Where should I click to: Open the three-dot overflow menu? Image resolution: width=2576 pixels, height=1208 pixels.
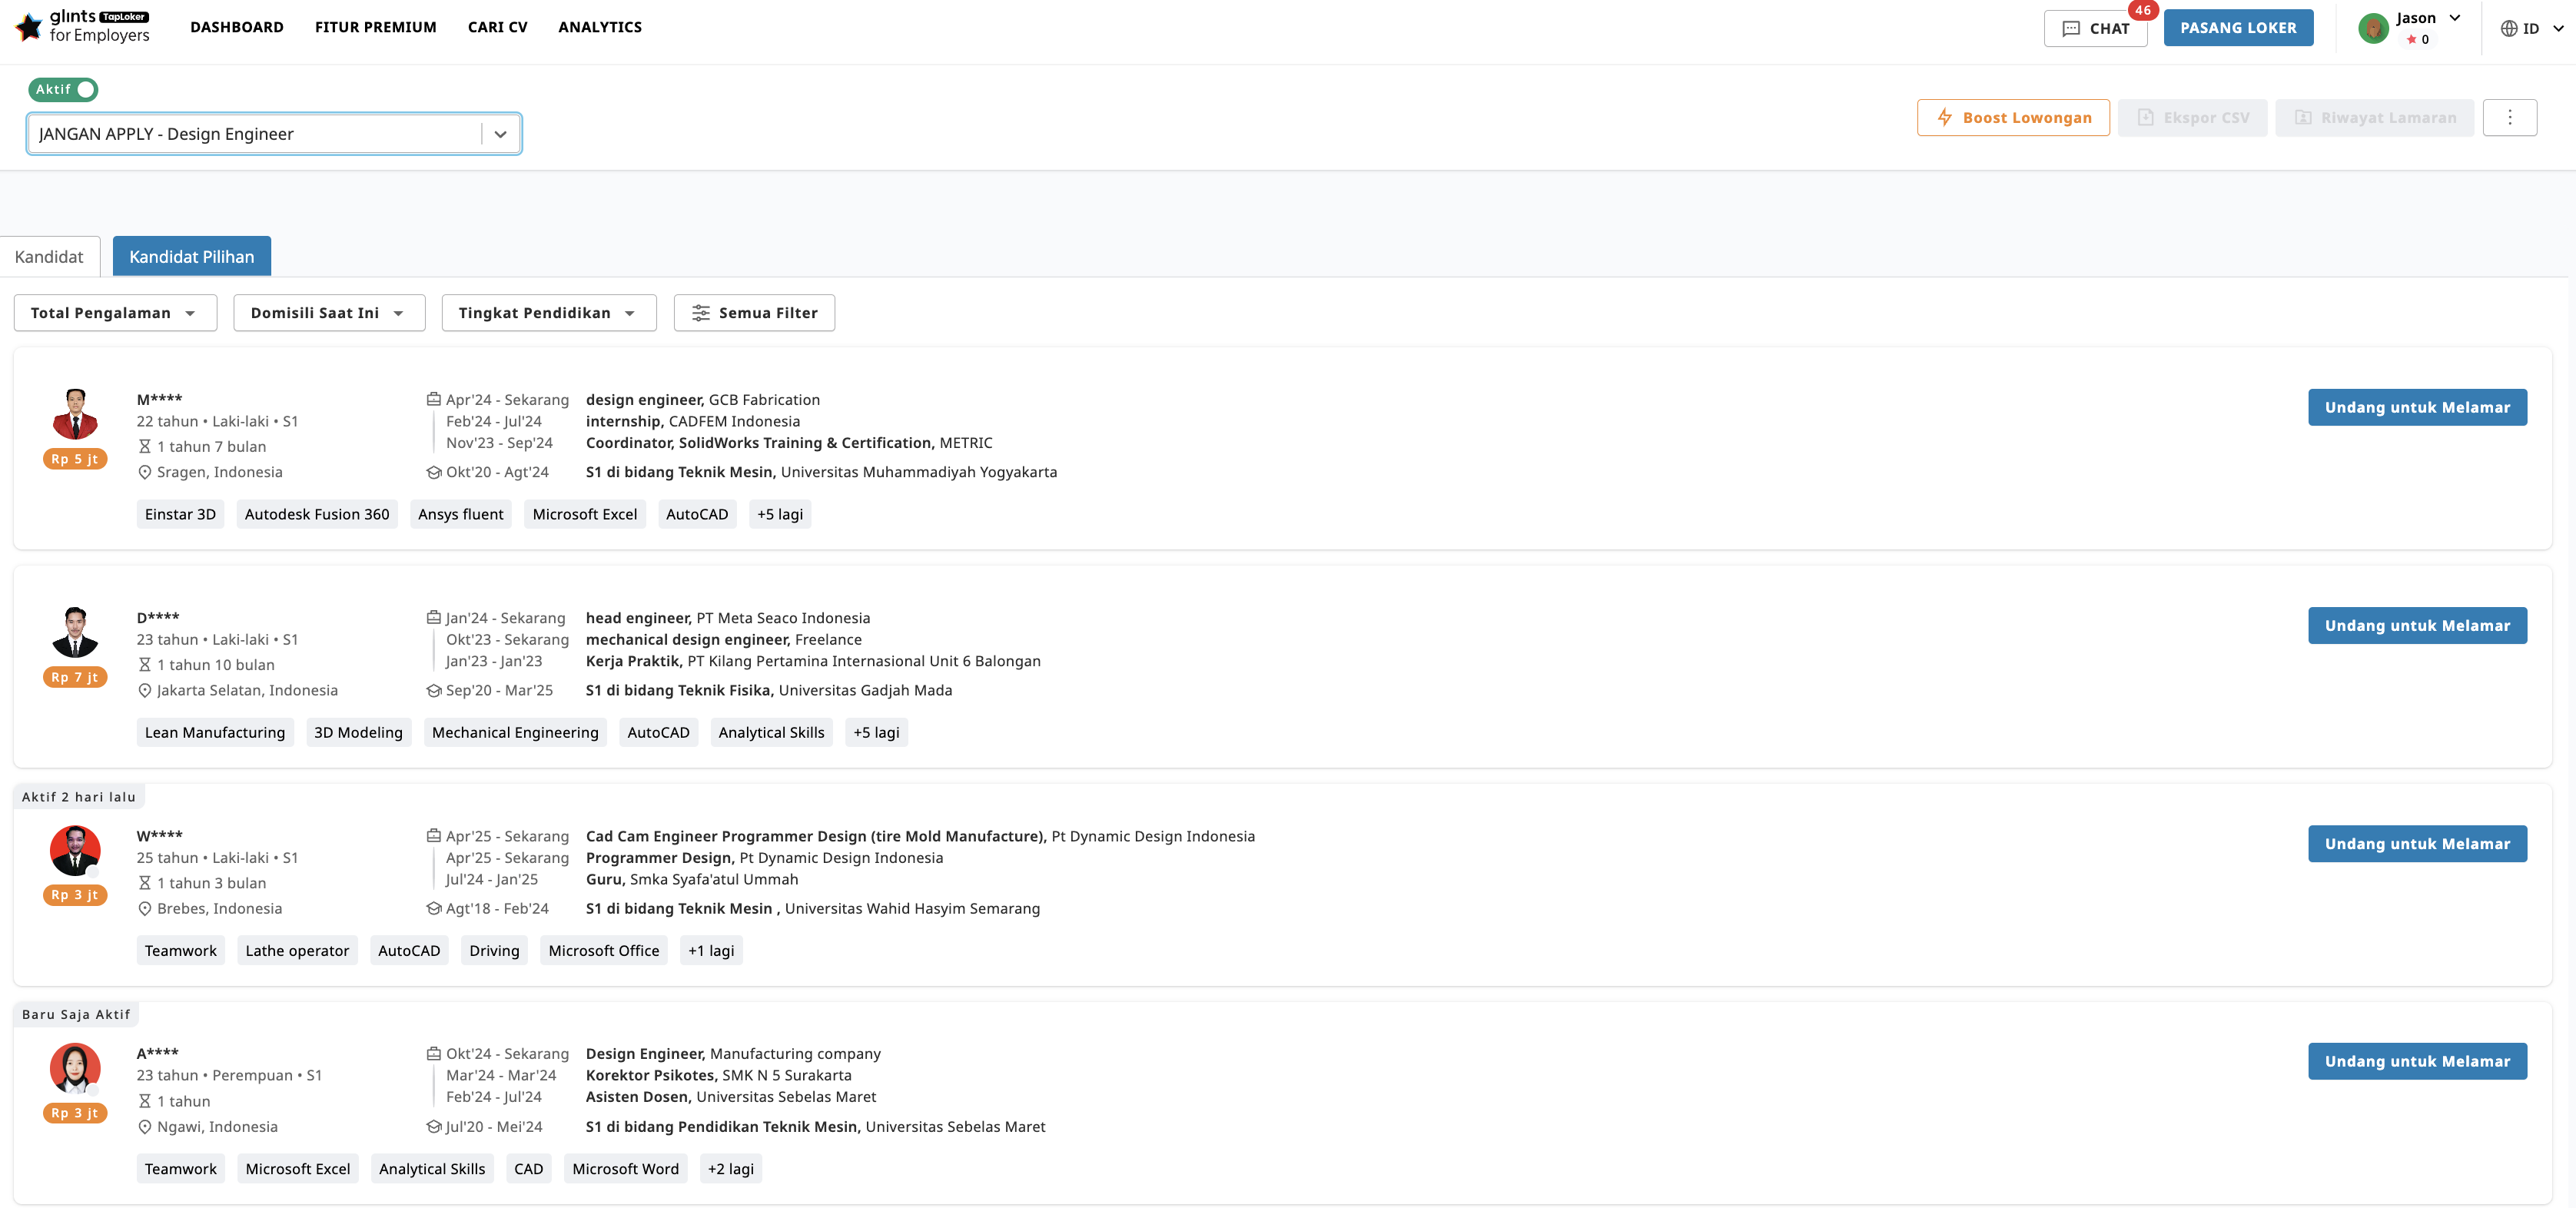[2510, 117]
